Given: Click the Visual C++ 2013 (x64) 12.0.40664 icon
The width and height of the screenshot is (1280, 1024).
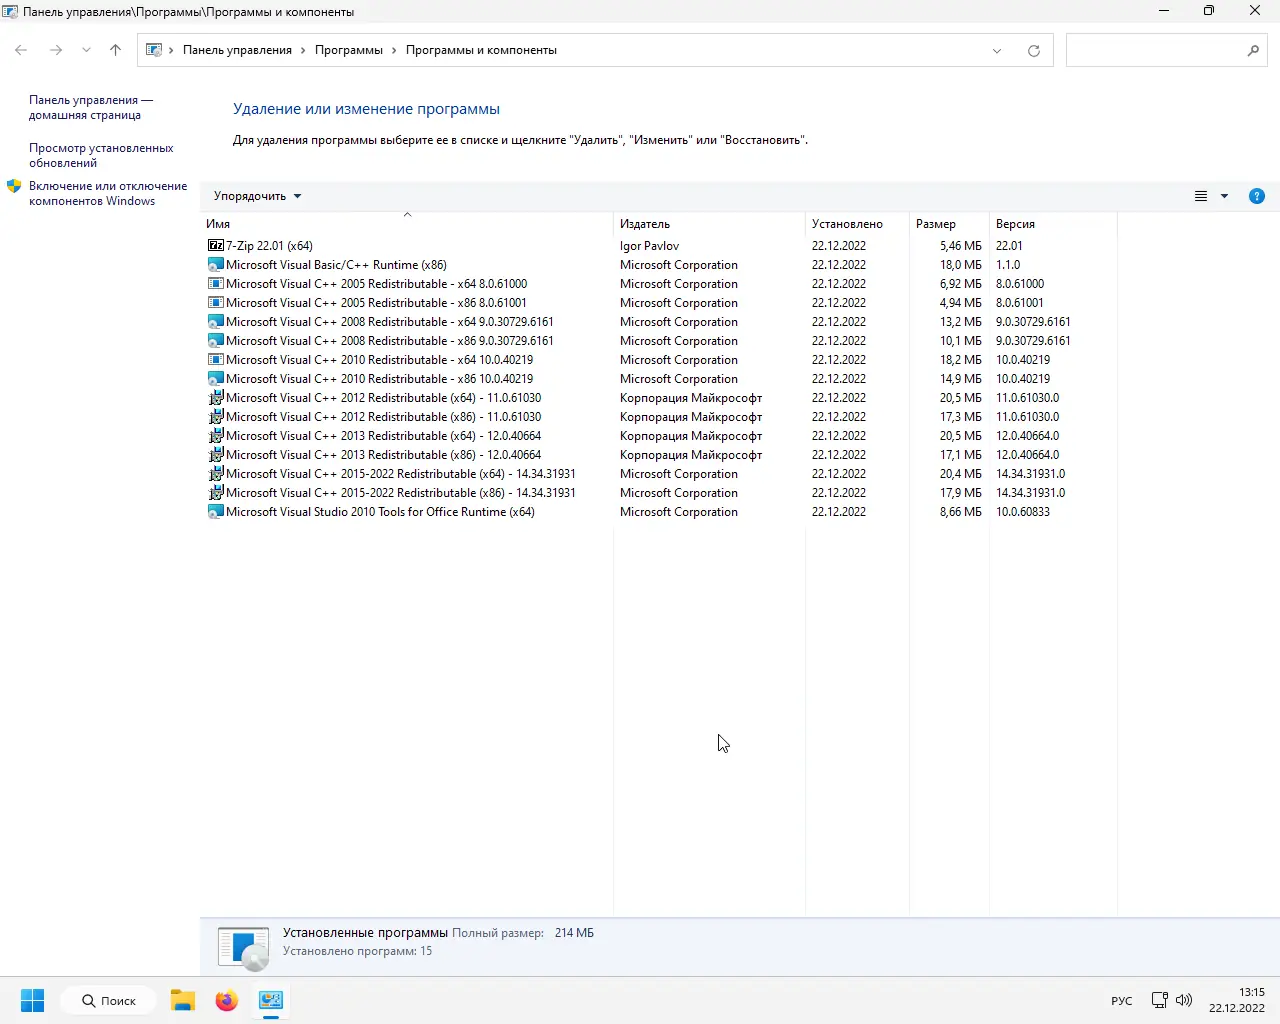Looking at the screenshot, I should pyautogui.click(x=215, y=436).
